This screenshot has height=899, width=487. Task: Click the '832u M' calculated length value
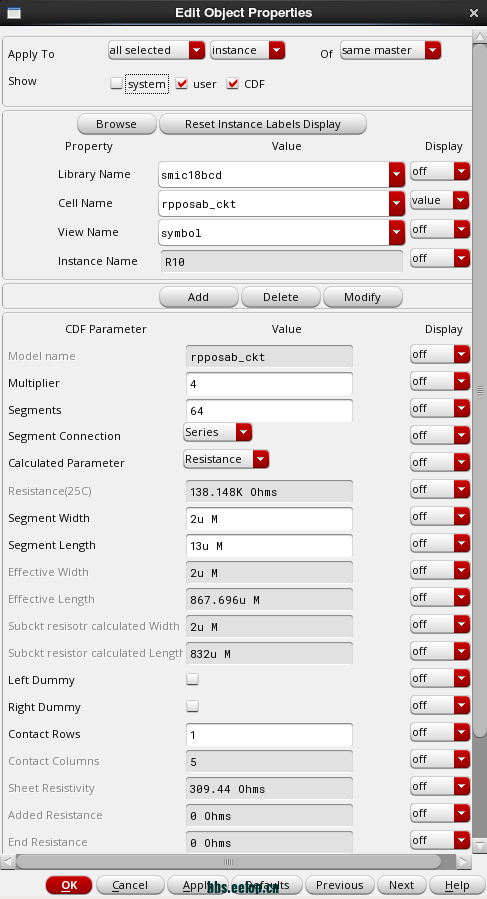pos(269,654)
